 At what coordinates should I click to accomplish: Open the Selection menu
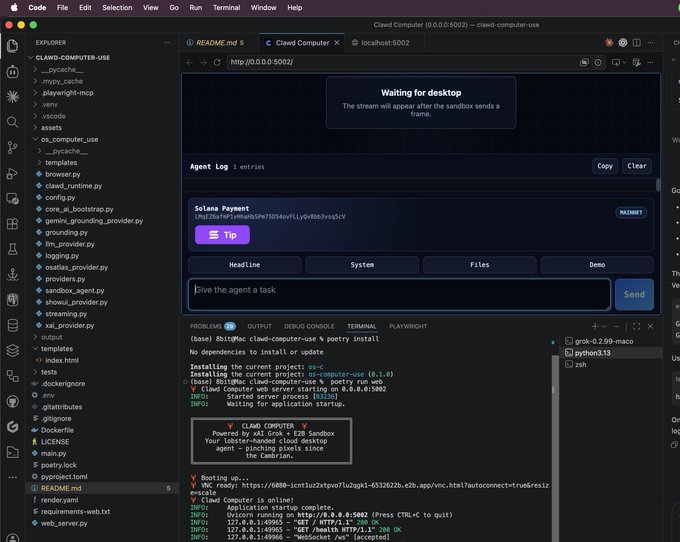coord(117,7)
